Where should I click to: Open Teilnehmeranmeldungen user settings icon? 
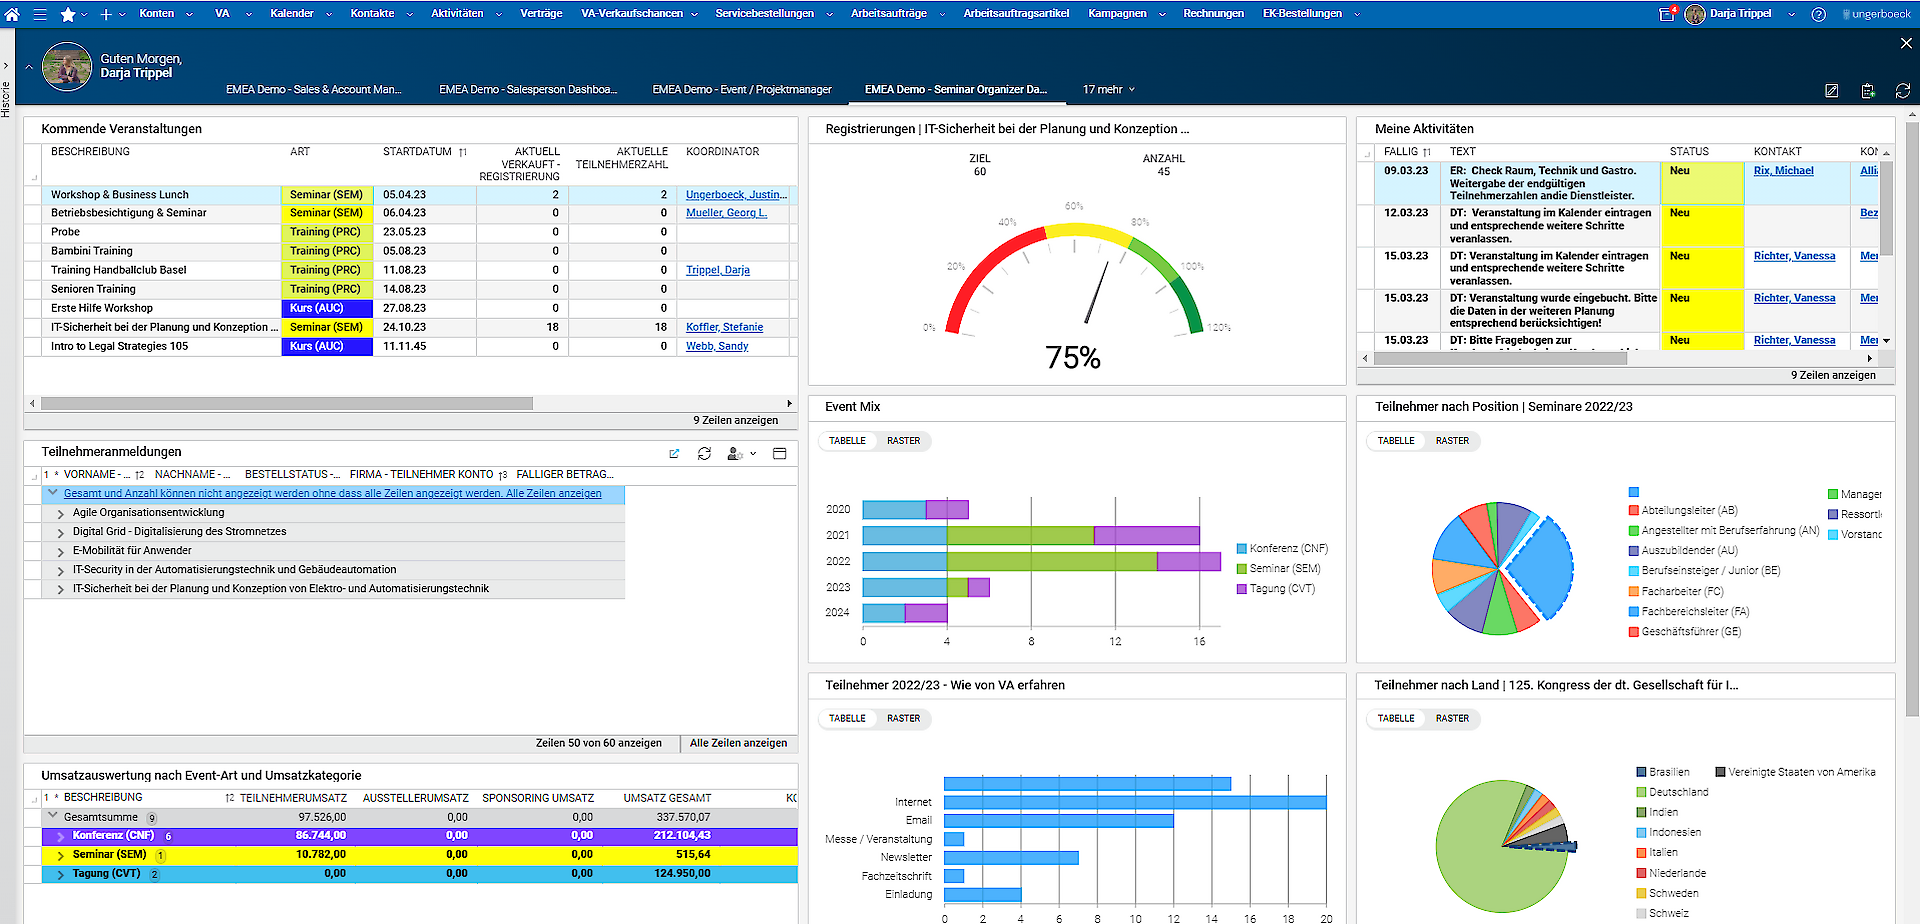[735, 453]
